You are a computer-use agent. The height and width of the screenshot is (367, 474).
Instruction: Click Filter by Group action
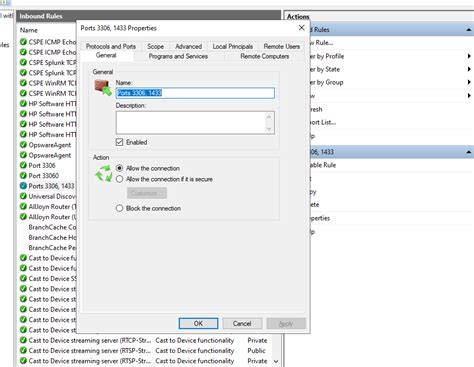pyautogui.click(x=326, y=82)
